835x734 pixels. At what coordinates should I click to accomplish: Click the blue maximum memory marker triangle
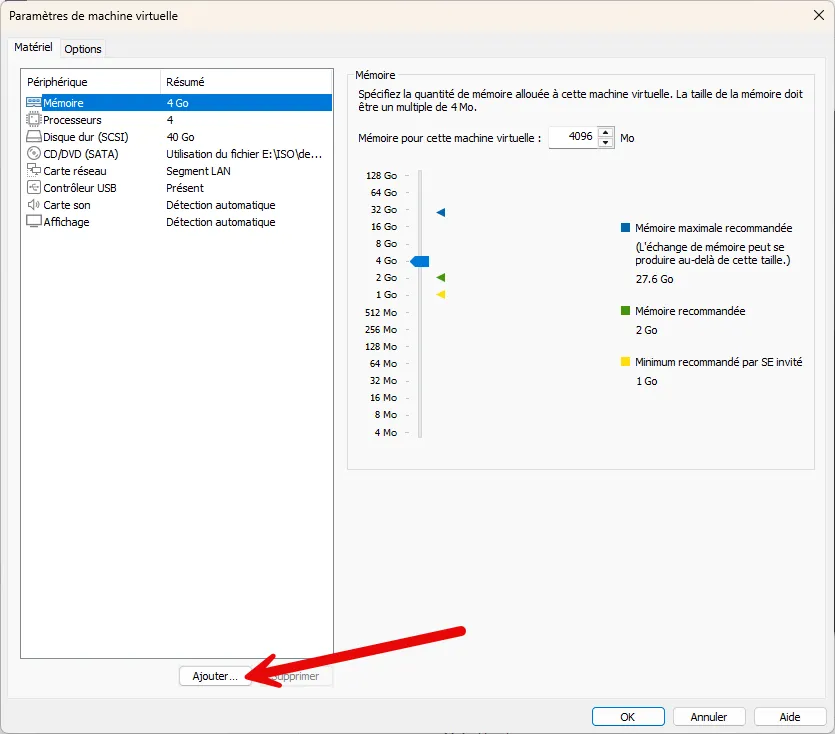tap(441, 213)
